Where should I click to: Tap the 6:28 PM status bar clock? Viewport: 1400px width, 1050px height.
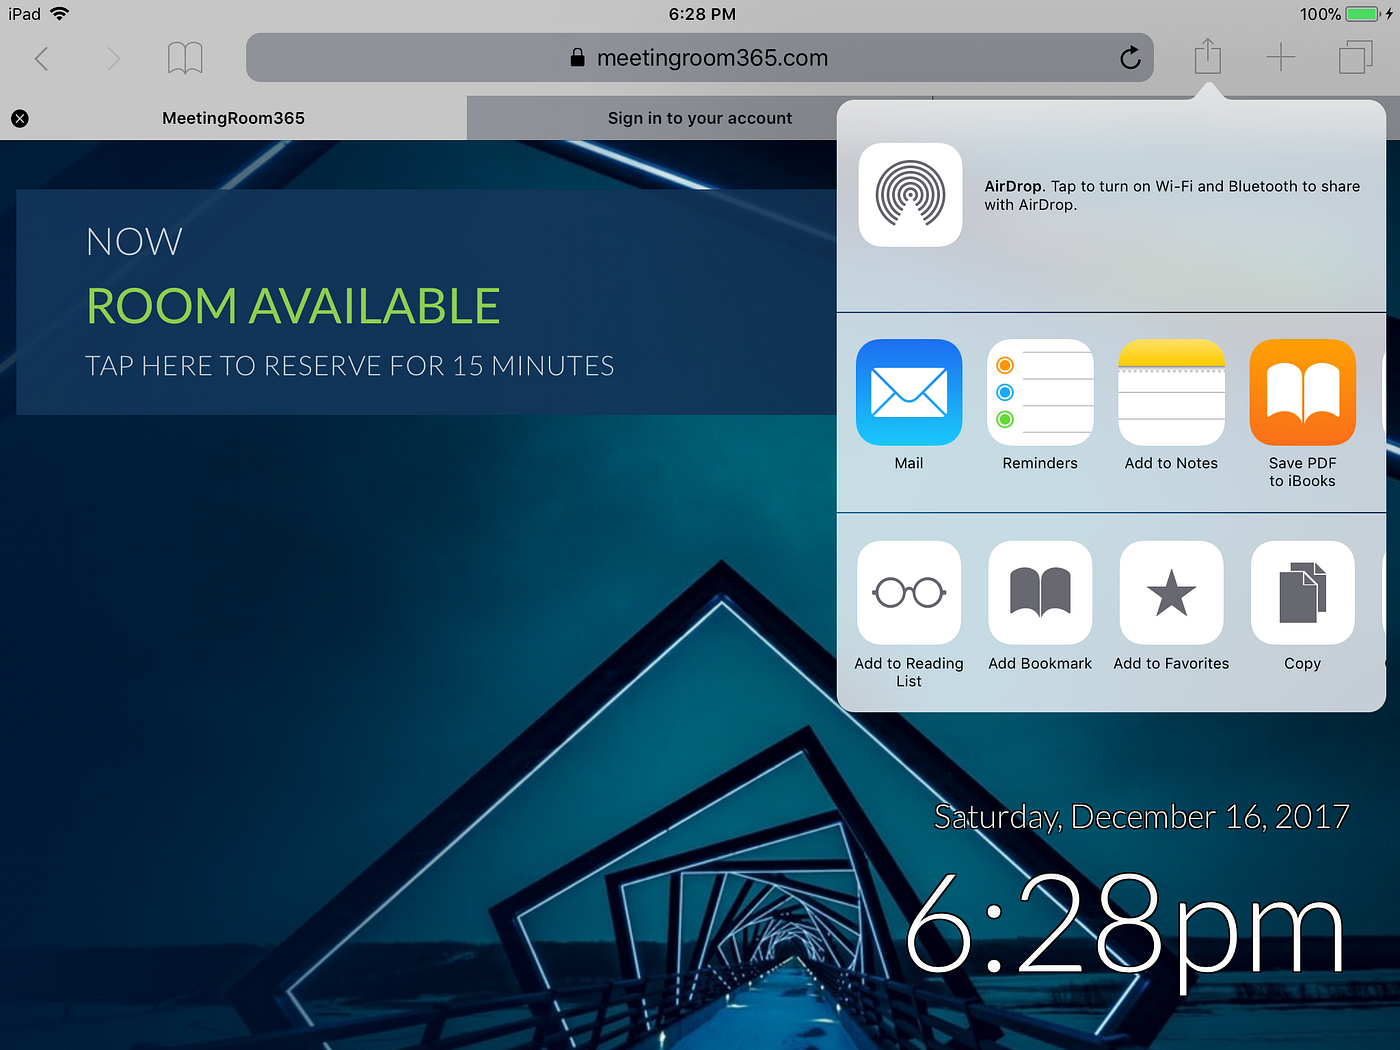[702, 14]
